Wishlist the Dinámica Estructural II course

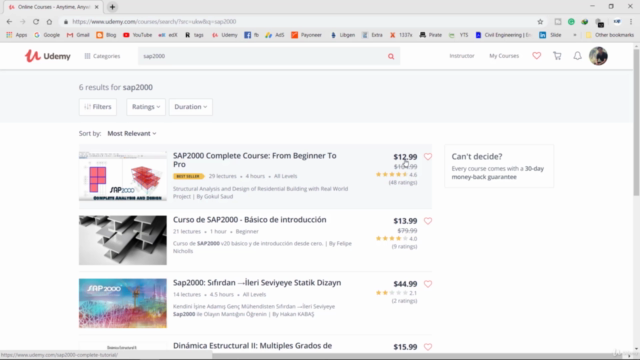[428, 347]
